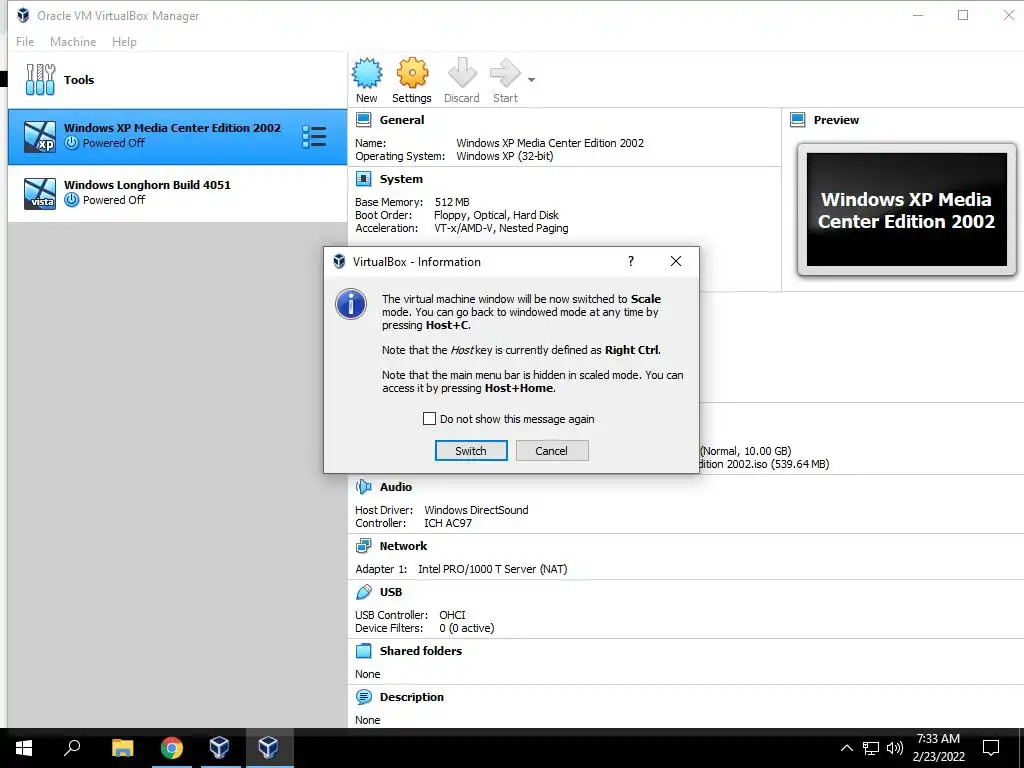Click the first VirtualBox taskbar icon

(x=219, y=748)
